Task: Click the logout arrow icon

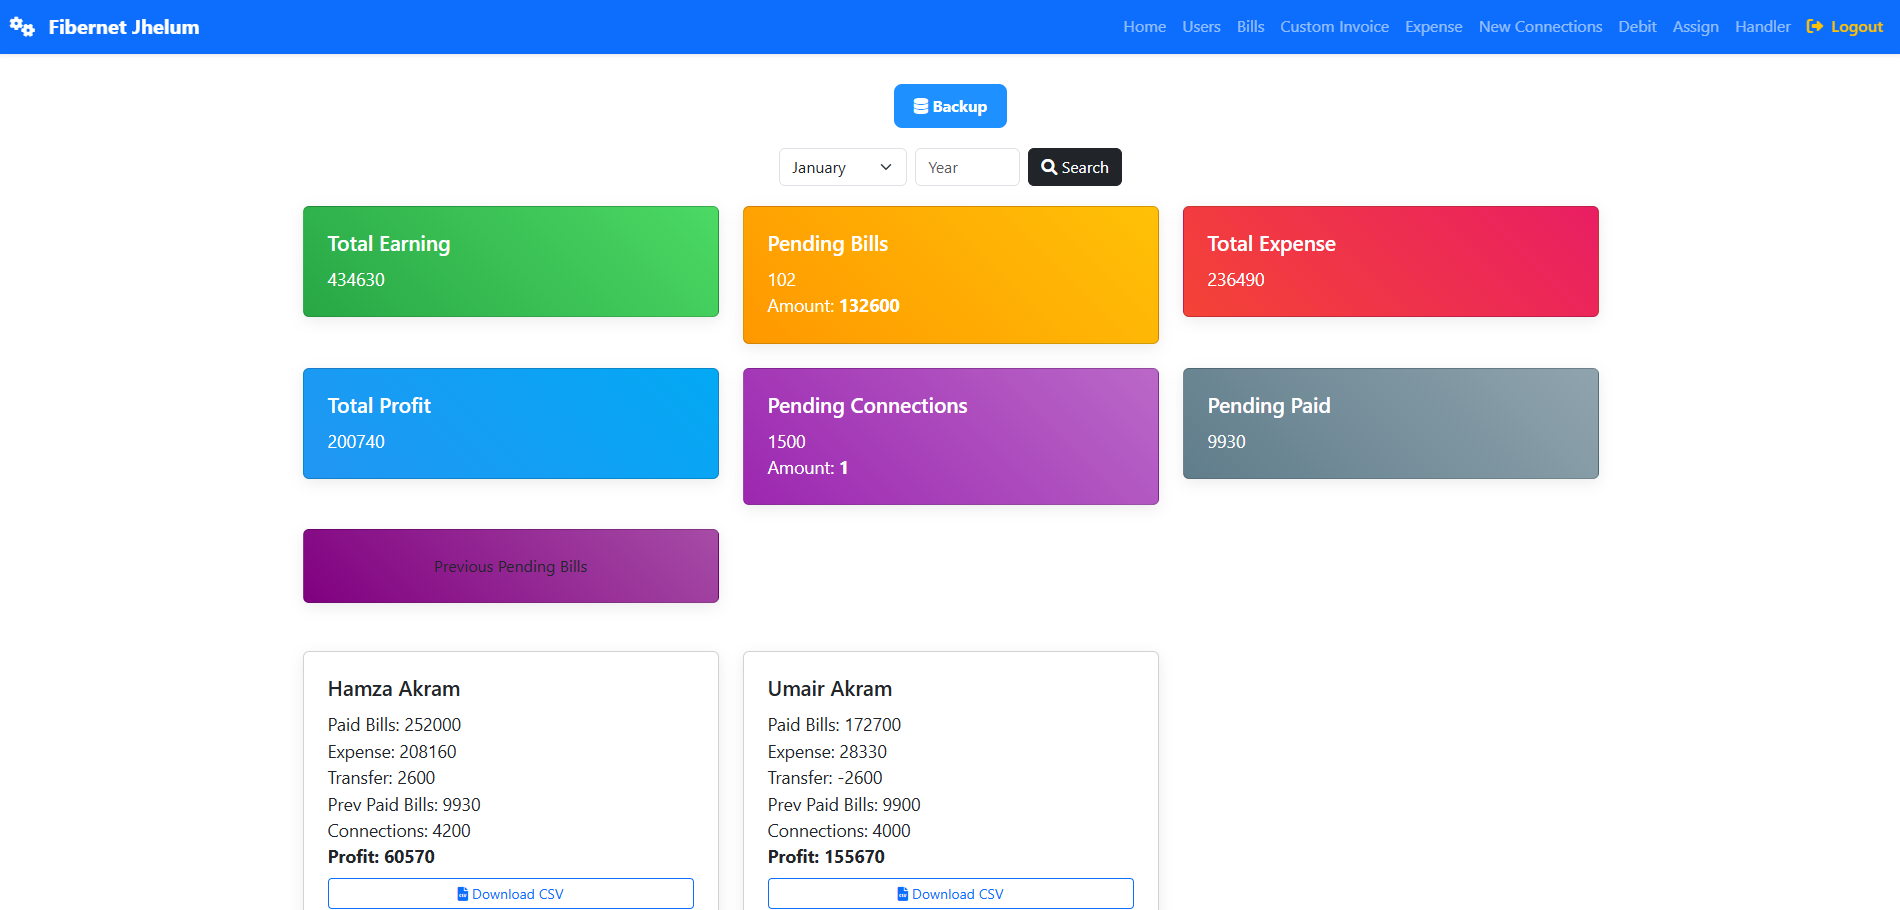Action: point(1814,27)
